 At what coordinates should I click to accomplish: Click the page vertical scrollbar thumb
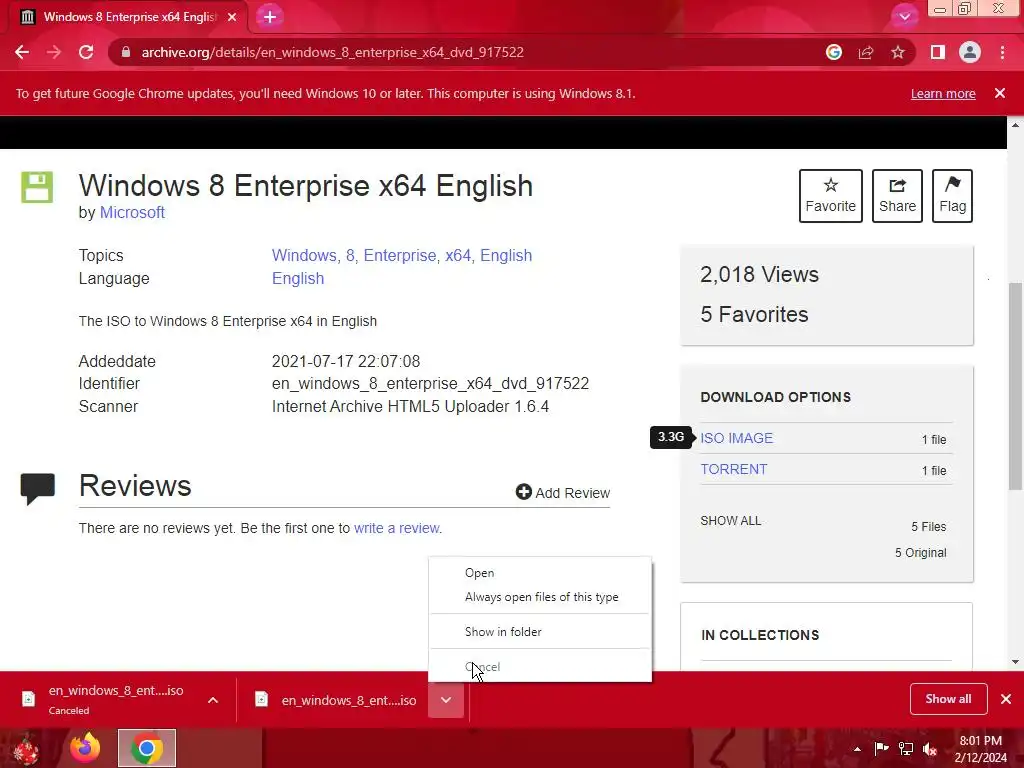click(x=1015, y=386)
